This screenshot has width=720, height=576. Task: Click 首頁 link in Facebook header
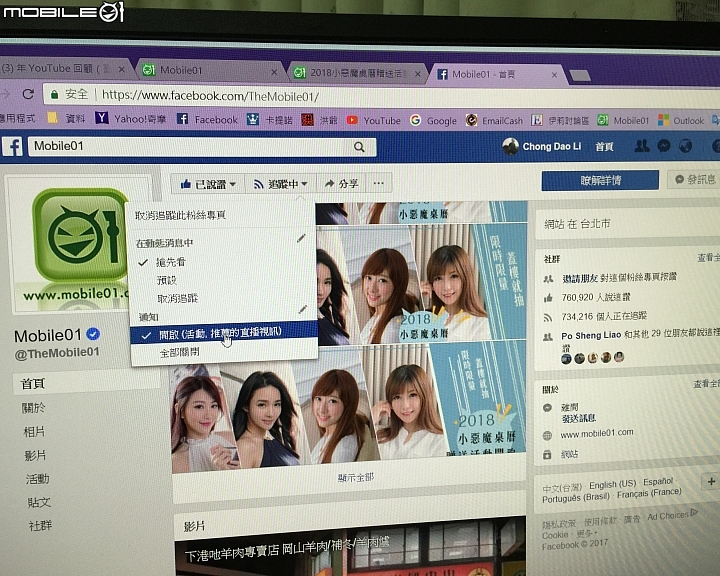point(604,147)
